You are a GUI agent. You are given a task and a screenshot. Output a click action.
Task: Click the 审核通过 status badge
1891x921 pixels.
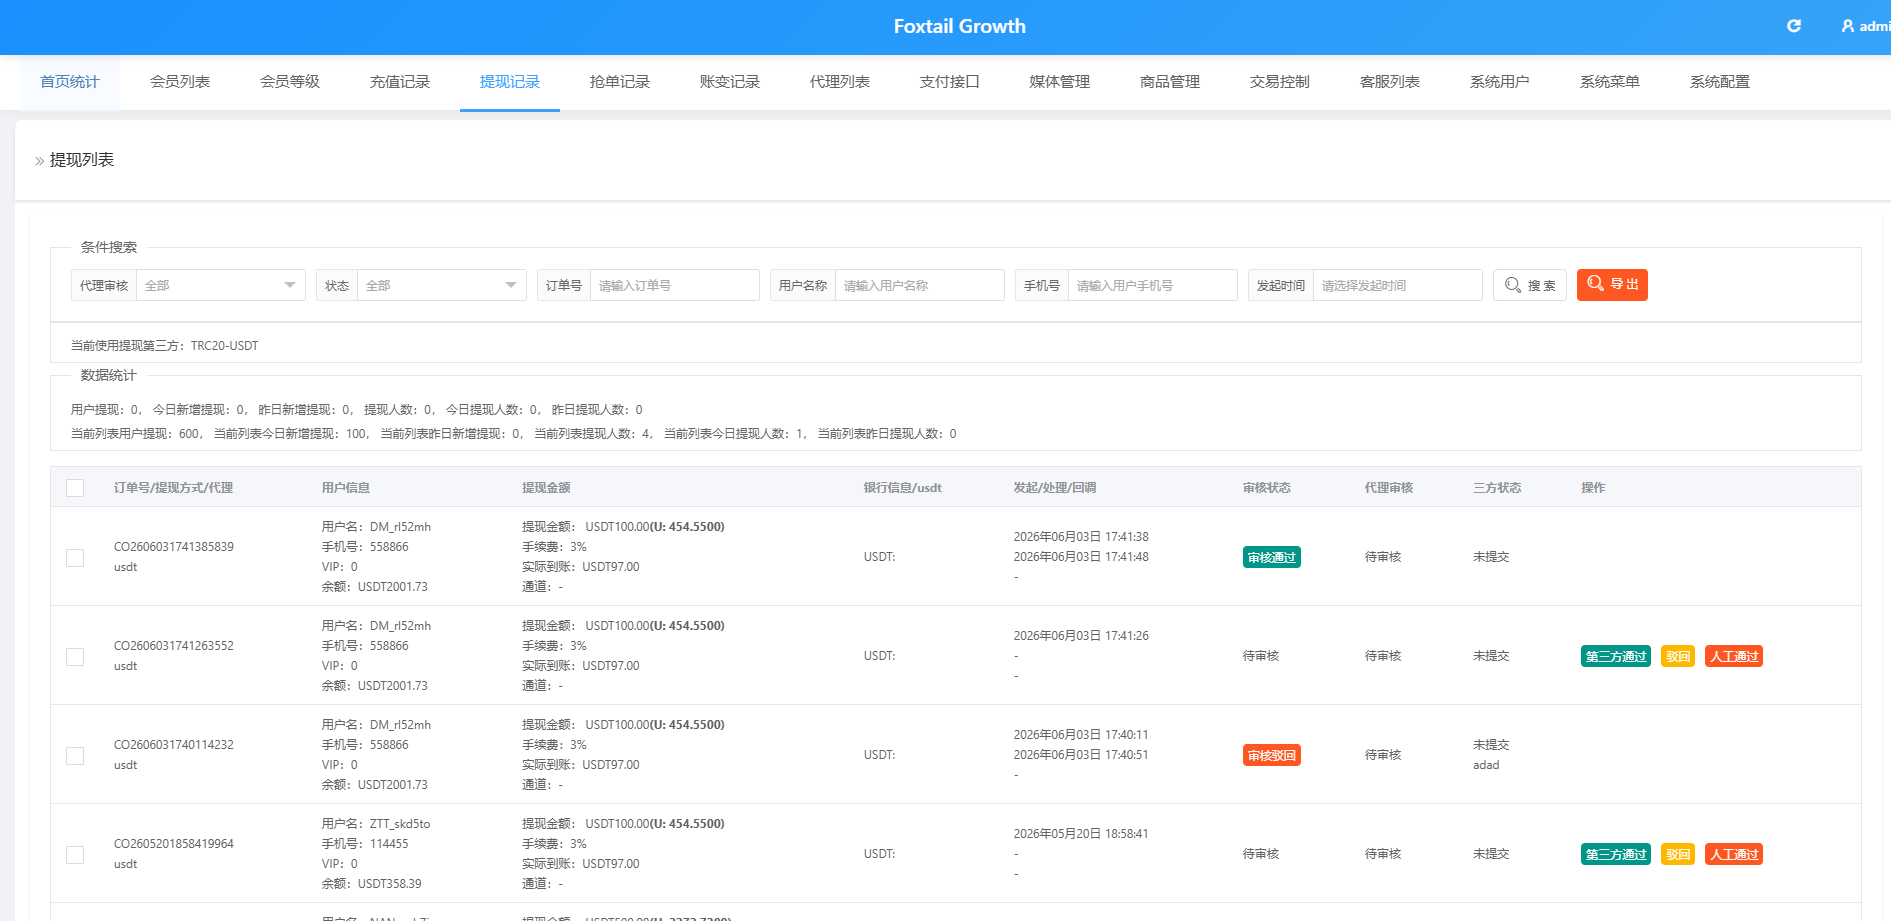1272,557
